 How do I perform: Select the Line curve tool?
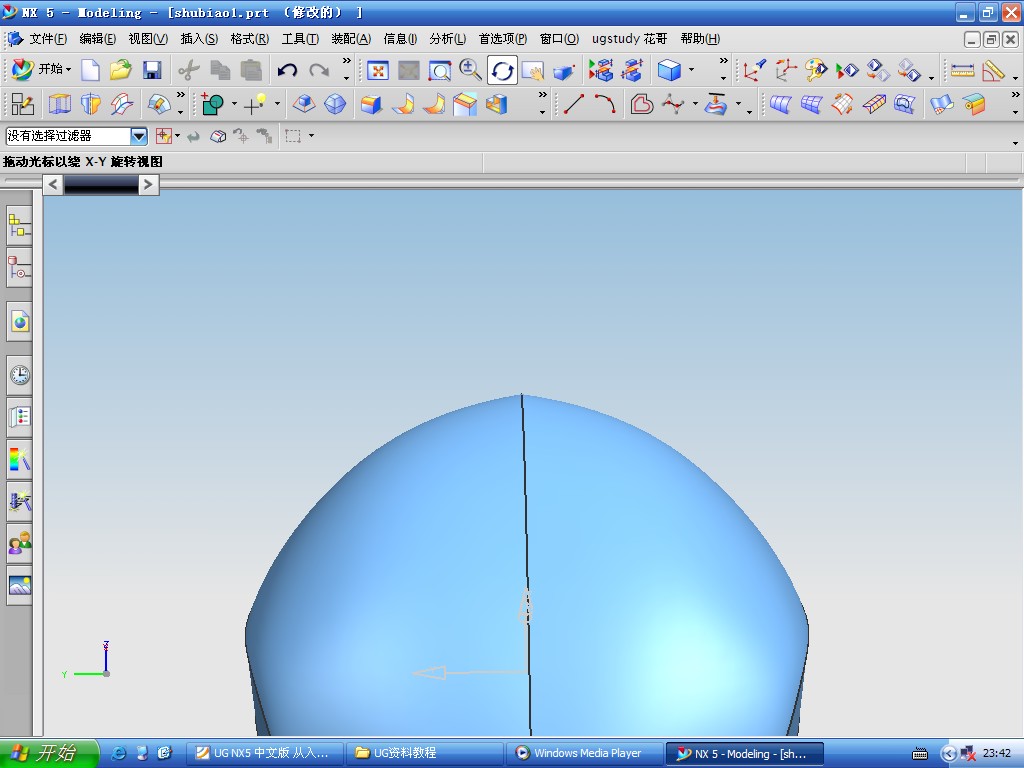click(574, 104)
